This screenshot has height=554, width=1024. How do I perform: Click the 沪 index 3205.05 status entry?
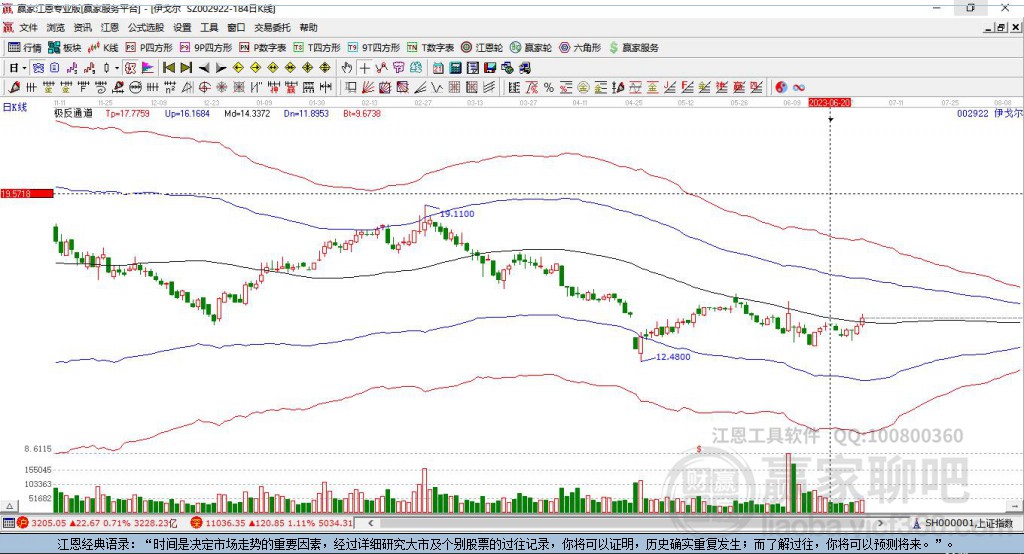click(x=97, y=523)
